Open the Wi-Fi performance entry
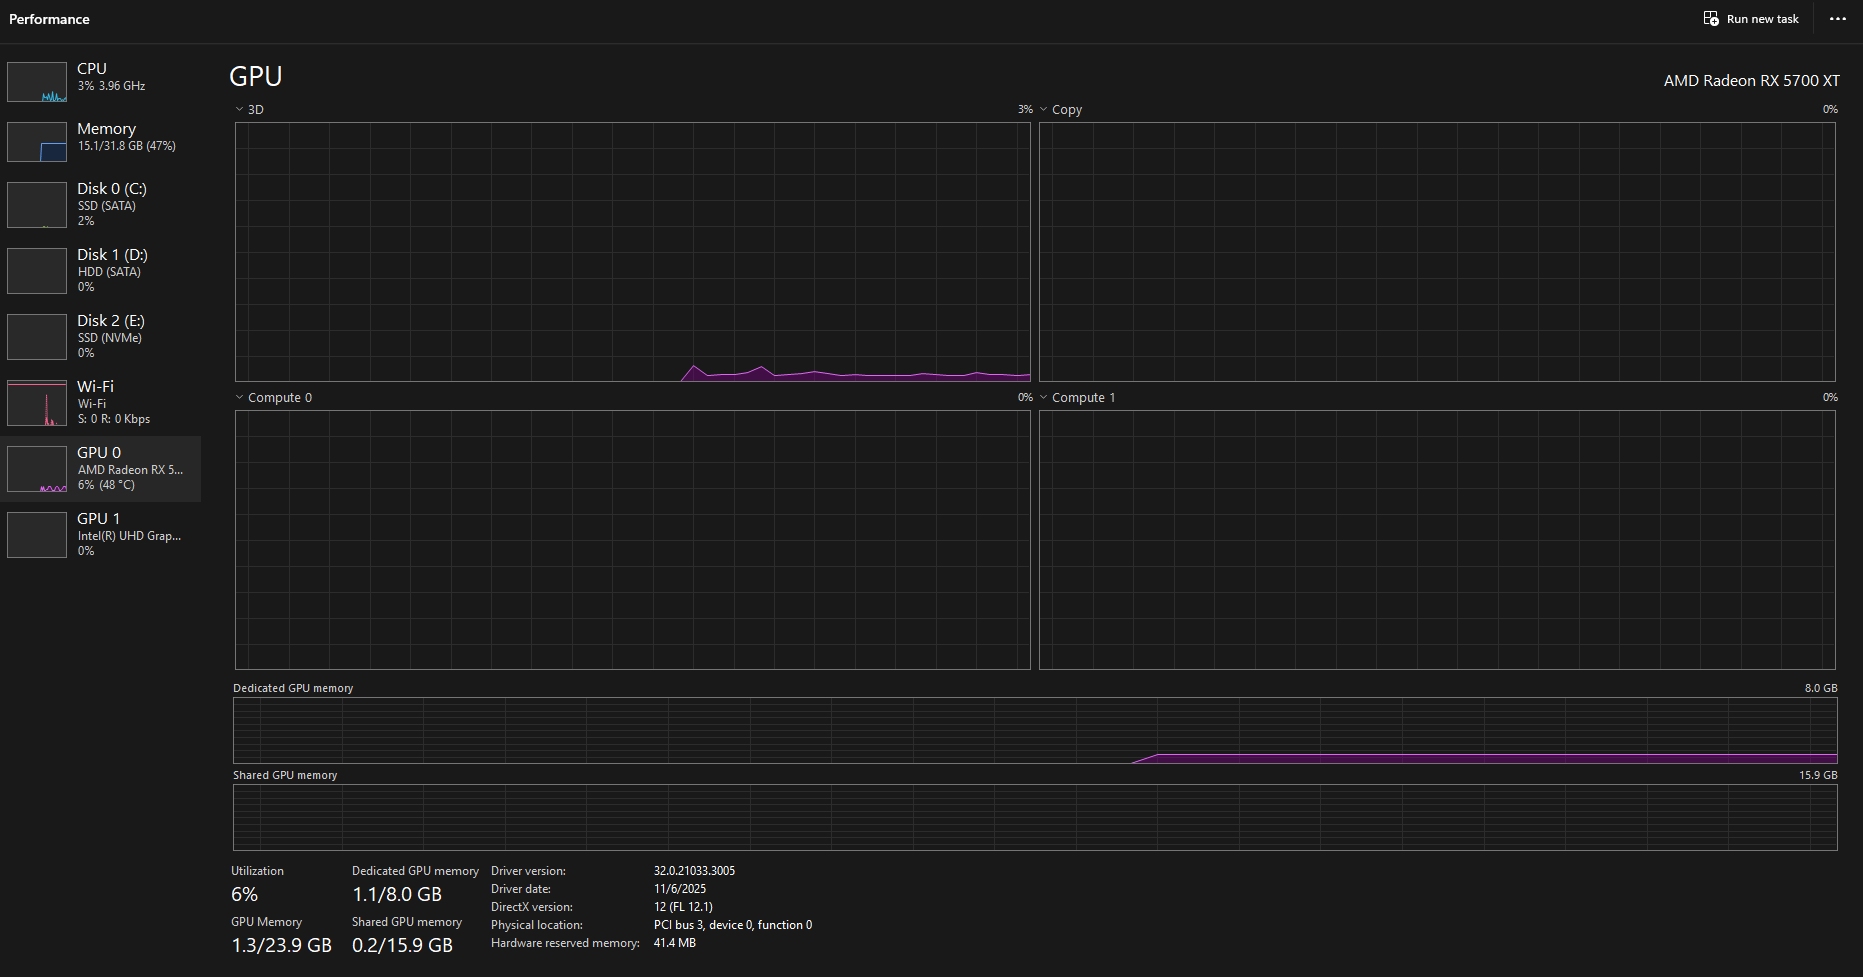Viewport: 1863px width, 977px height. pyautogui.click(x=100, y=402)
